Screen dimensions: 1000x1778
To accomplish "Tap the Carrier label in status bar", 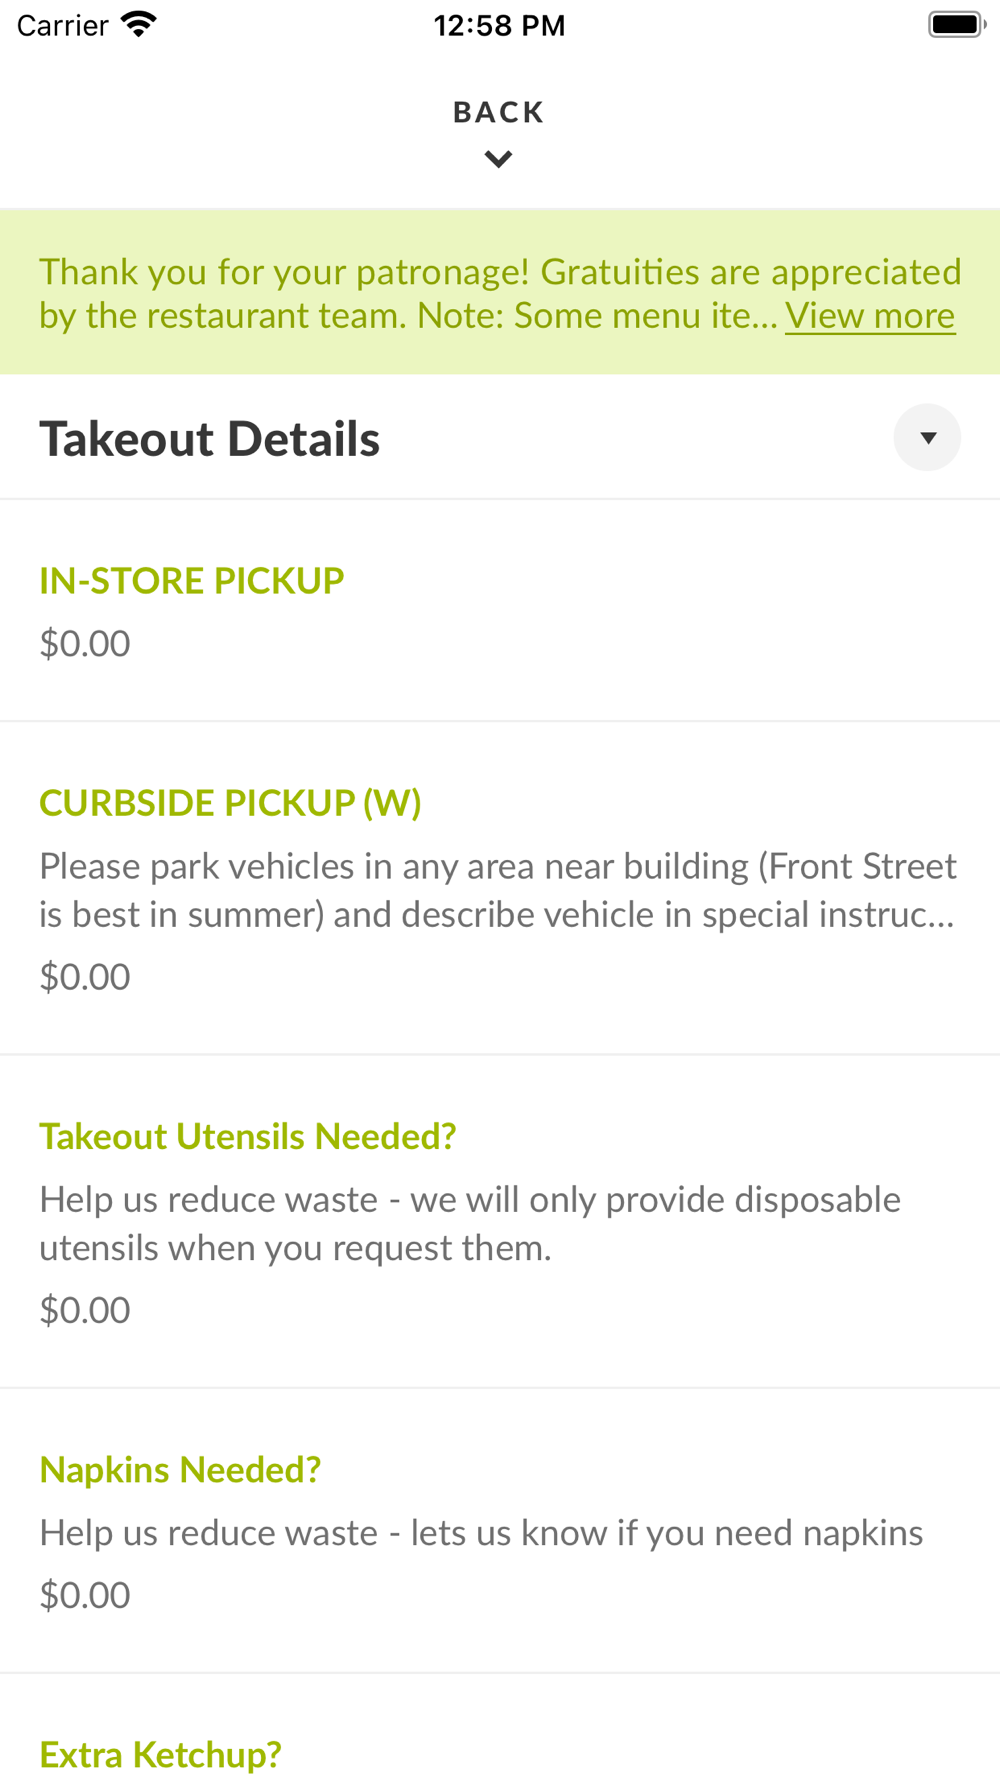I will pos(62,25).
